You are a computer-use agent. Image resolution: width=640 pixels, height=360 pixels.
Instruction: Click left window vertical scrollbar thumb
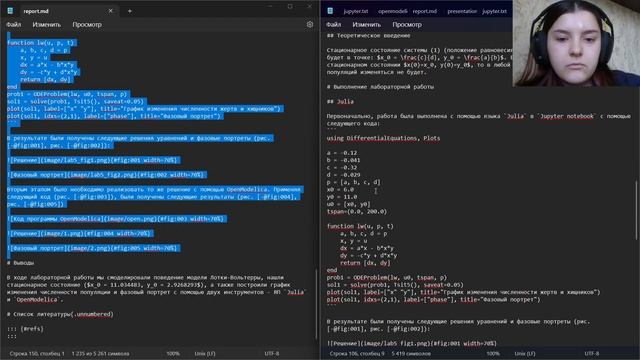click(x=317, y=304)
